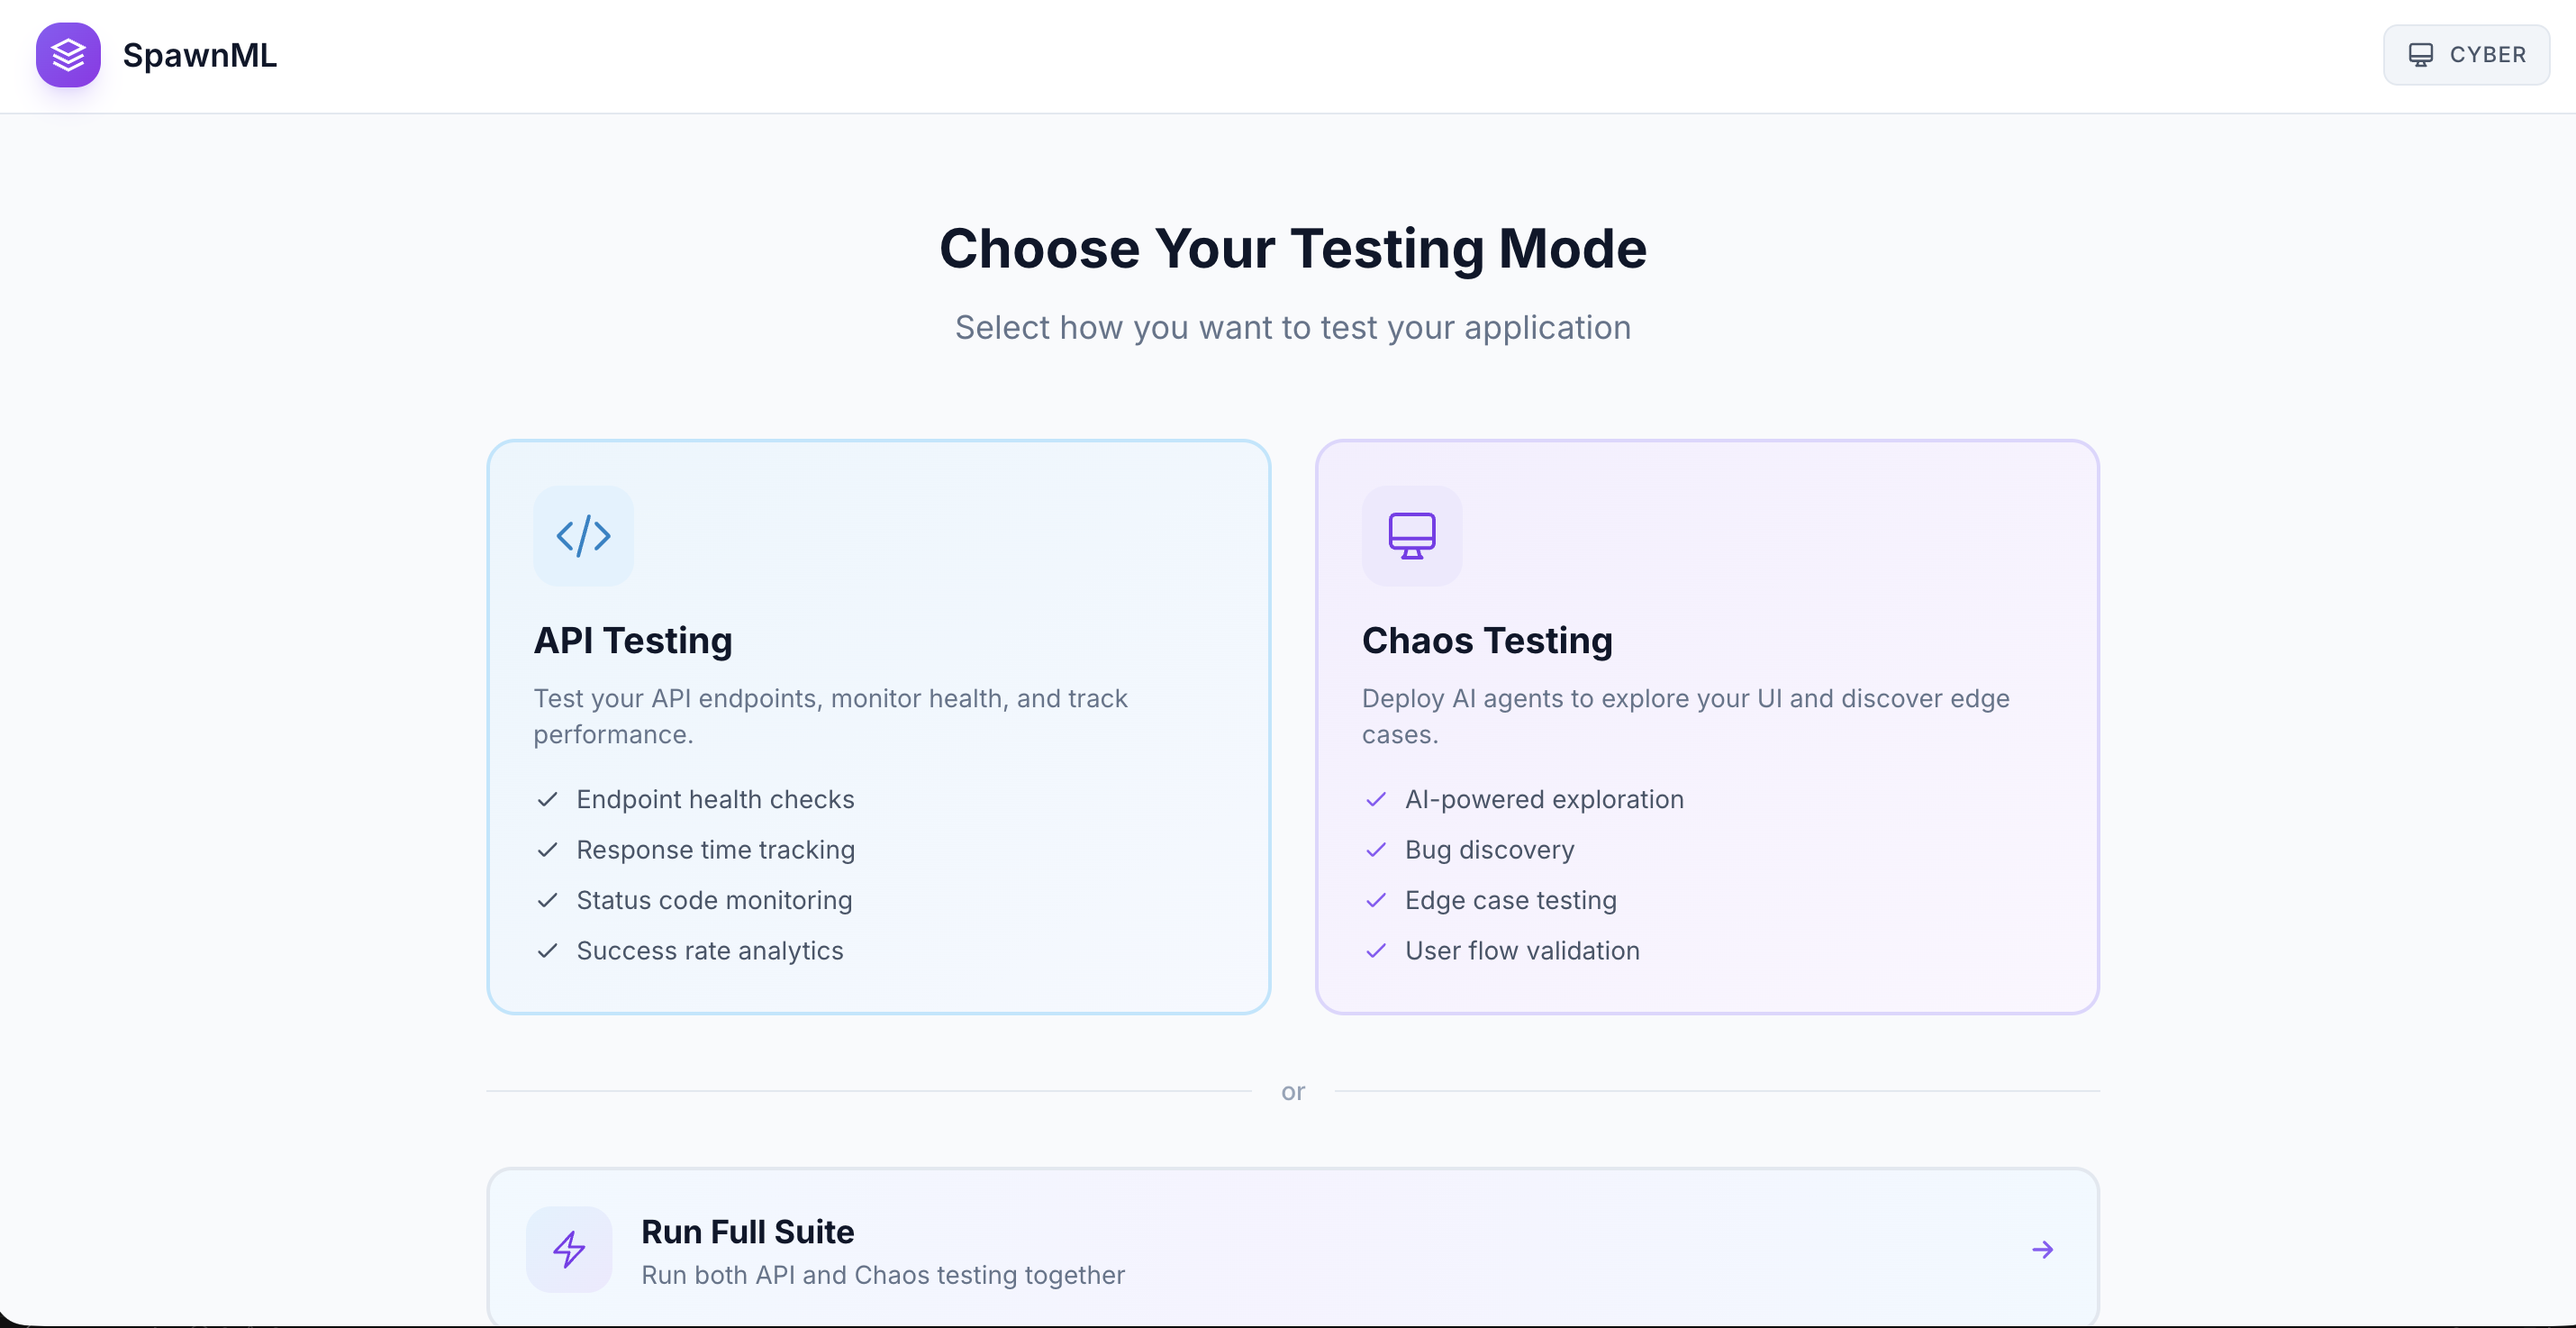The image size is (2576, 1328).
Task: Click the Choose Your Testing Mode heading
Action: [1292, 249]
